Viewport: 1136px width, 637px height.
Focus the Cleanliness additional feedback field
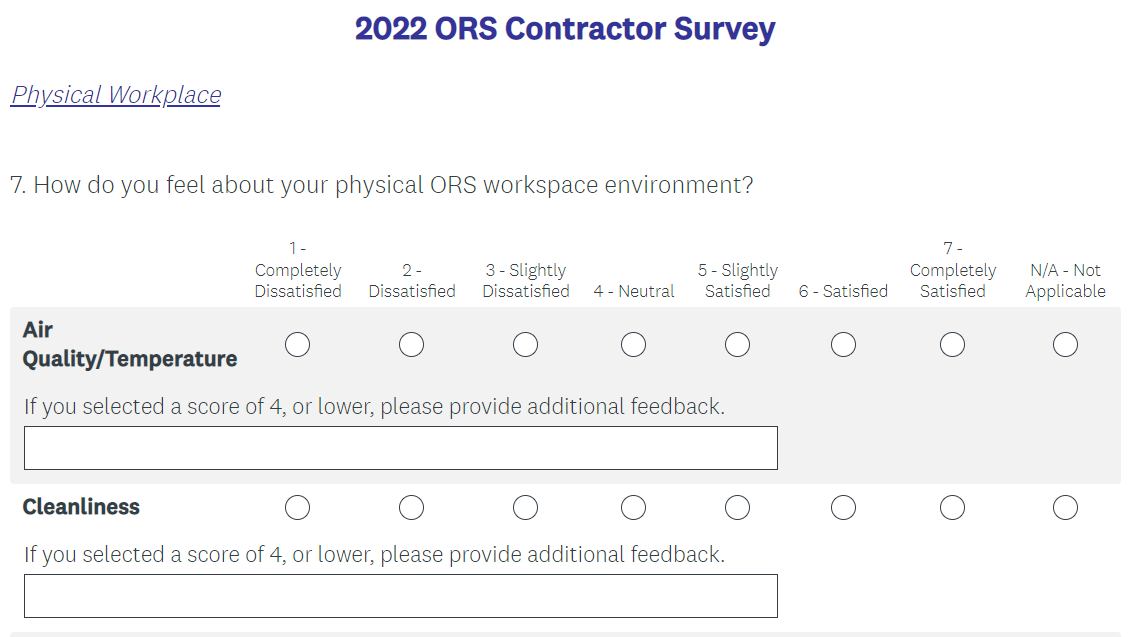[x=400, y=596]
